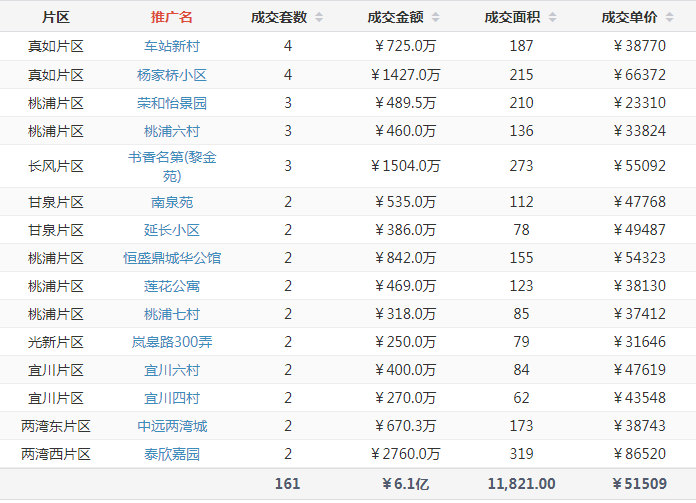Open the 桃浦六村 link

172,131
